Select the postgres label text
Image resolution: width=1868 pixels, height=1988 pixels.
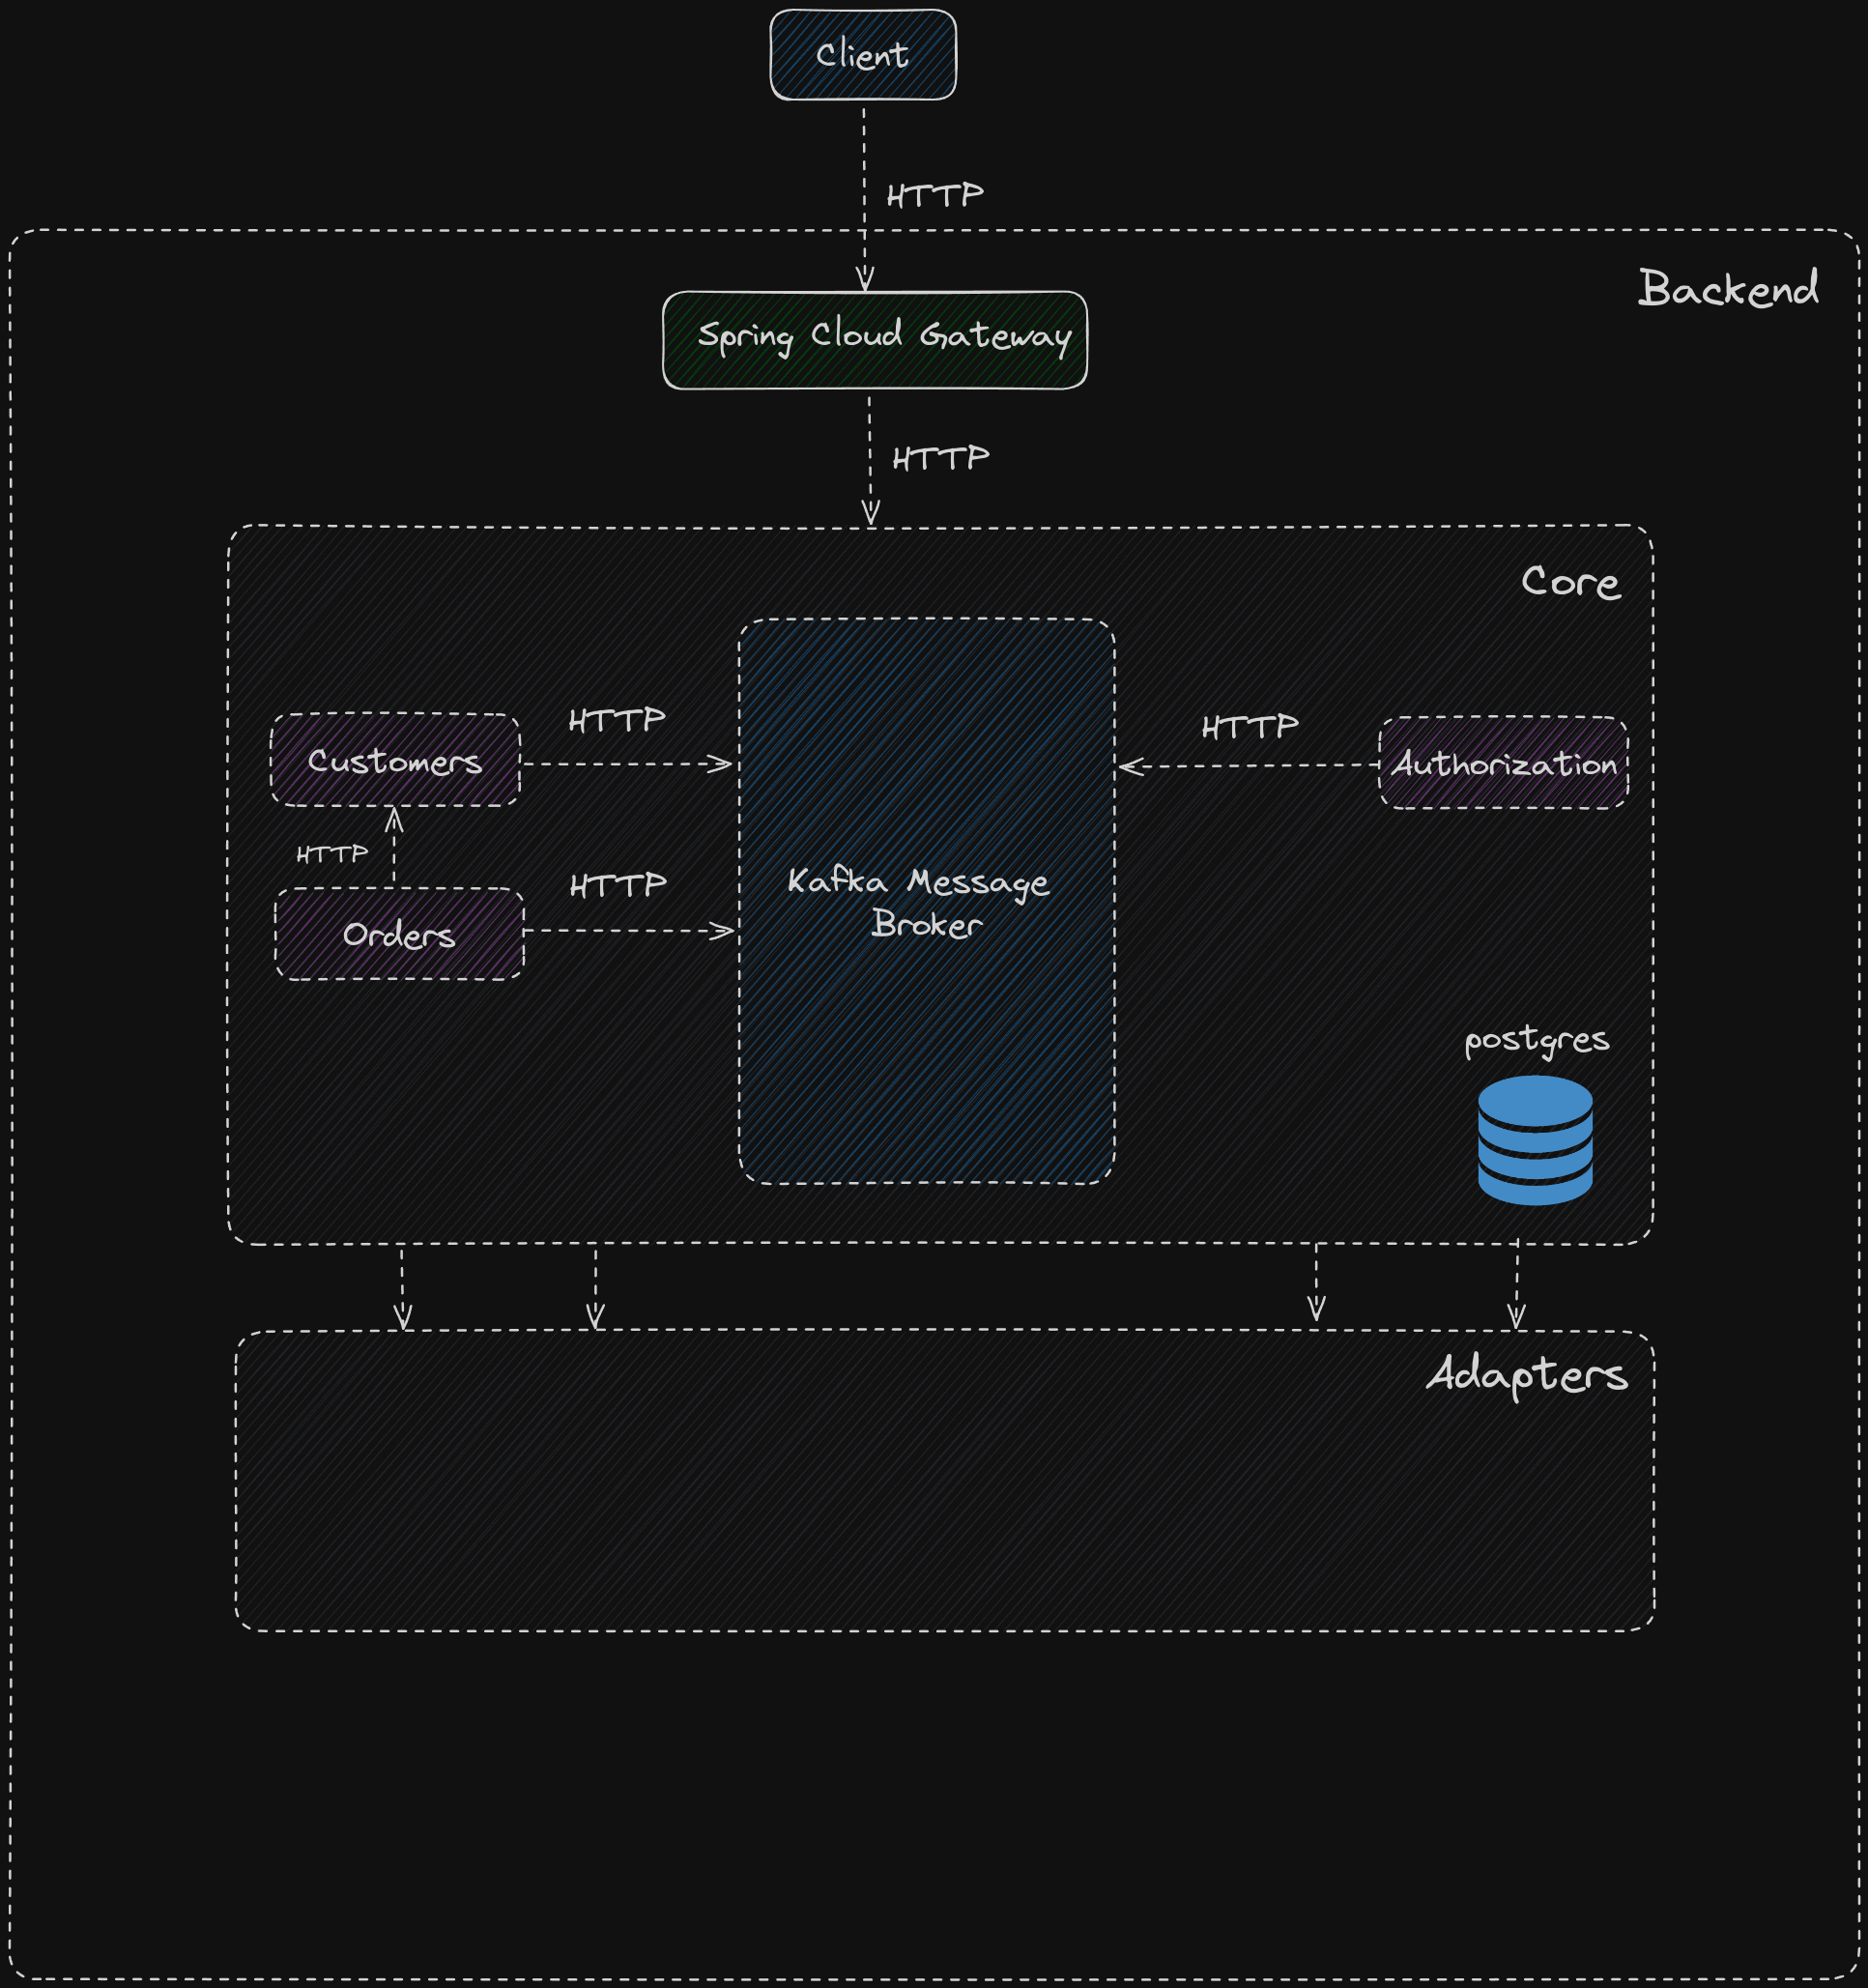click(x=1537, y=1041)
